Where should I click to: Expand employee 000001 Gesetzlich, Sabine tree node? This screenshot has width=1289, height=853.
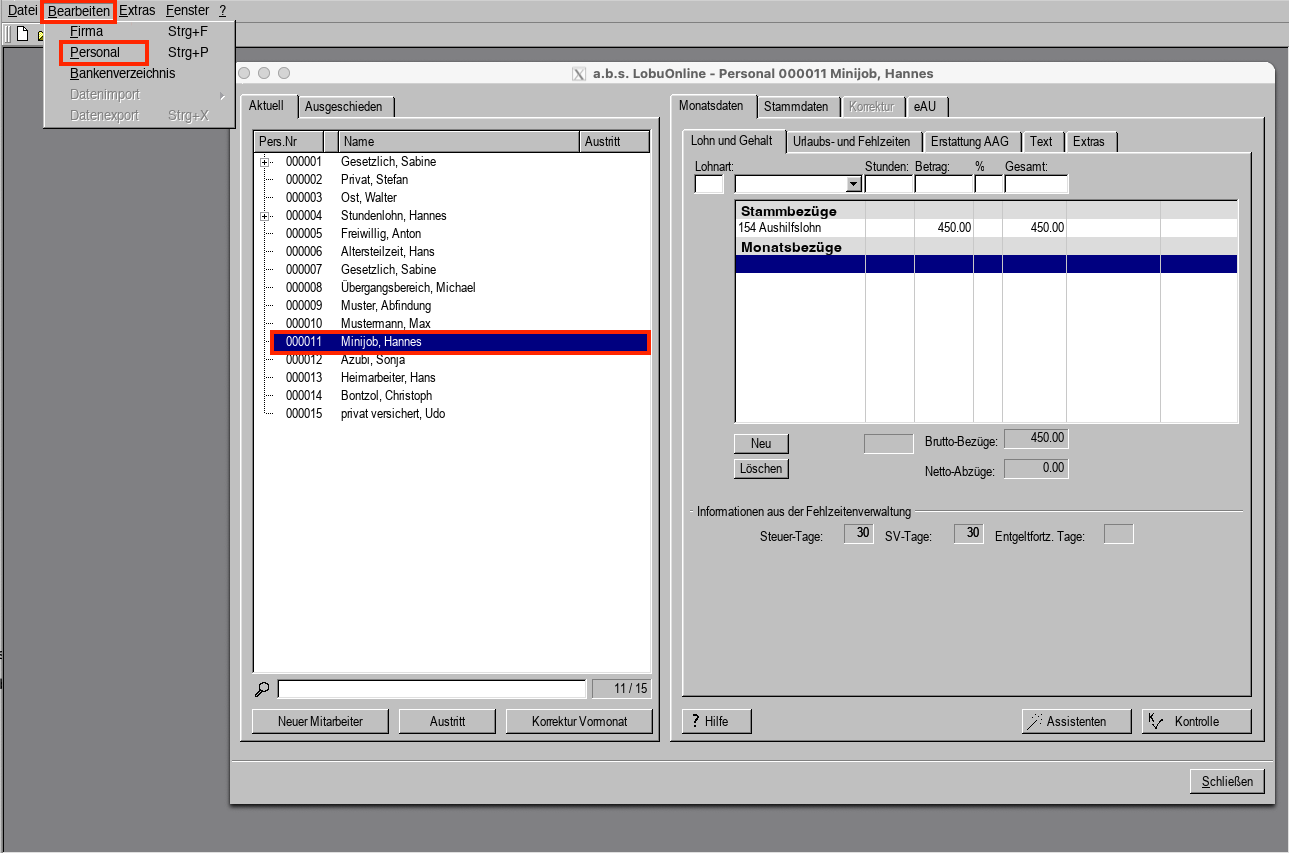click(x=264, y=162)
